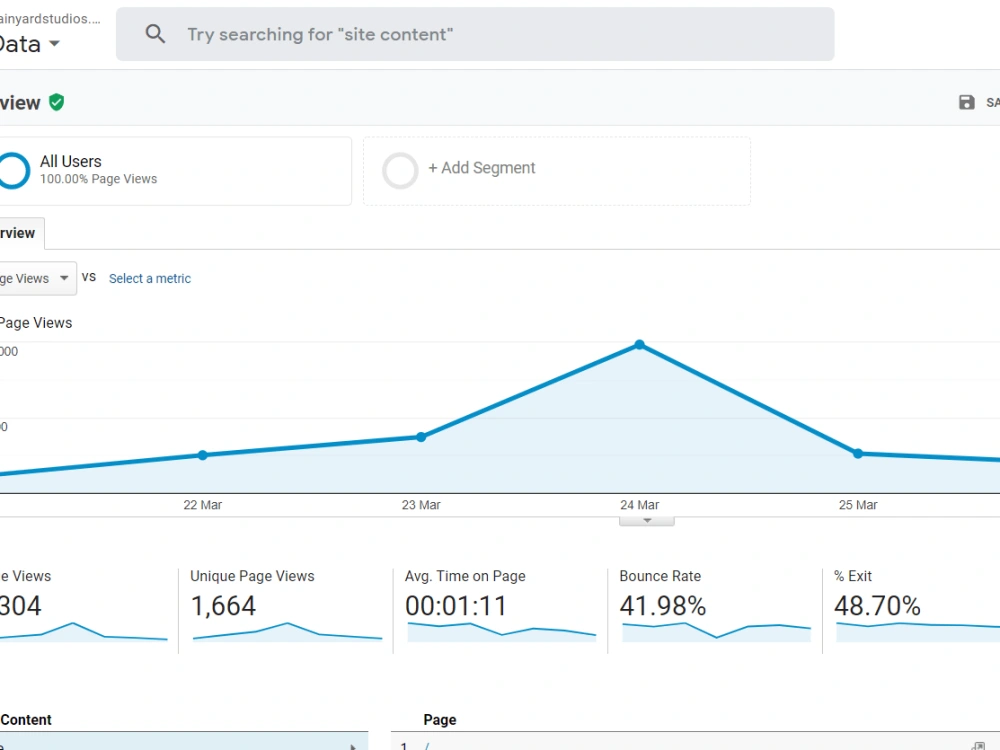The image size is (1000, 750).
Task: Click the Unique Page Views label
Action: tap(253, 577)
